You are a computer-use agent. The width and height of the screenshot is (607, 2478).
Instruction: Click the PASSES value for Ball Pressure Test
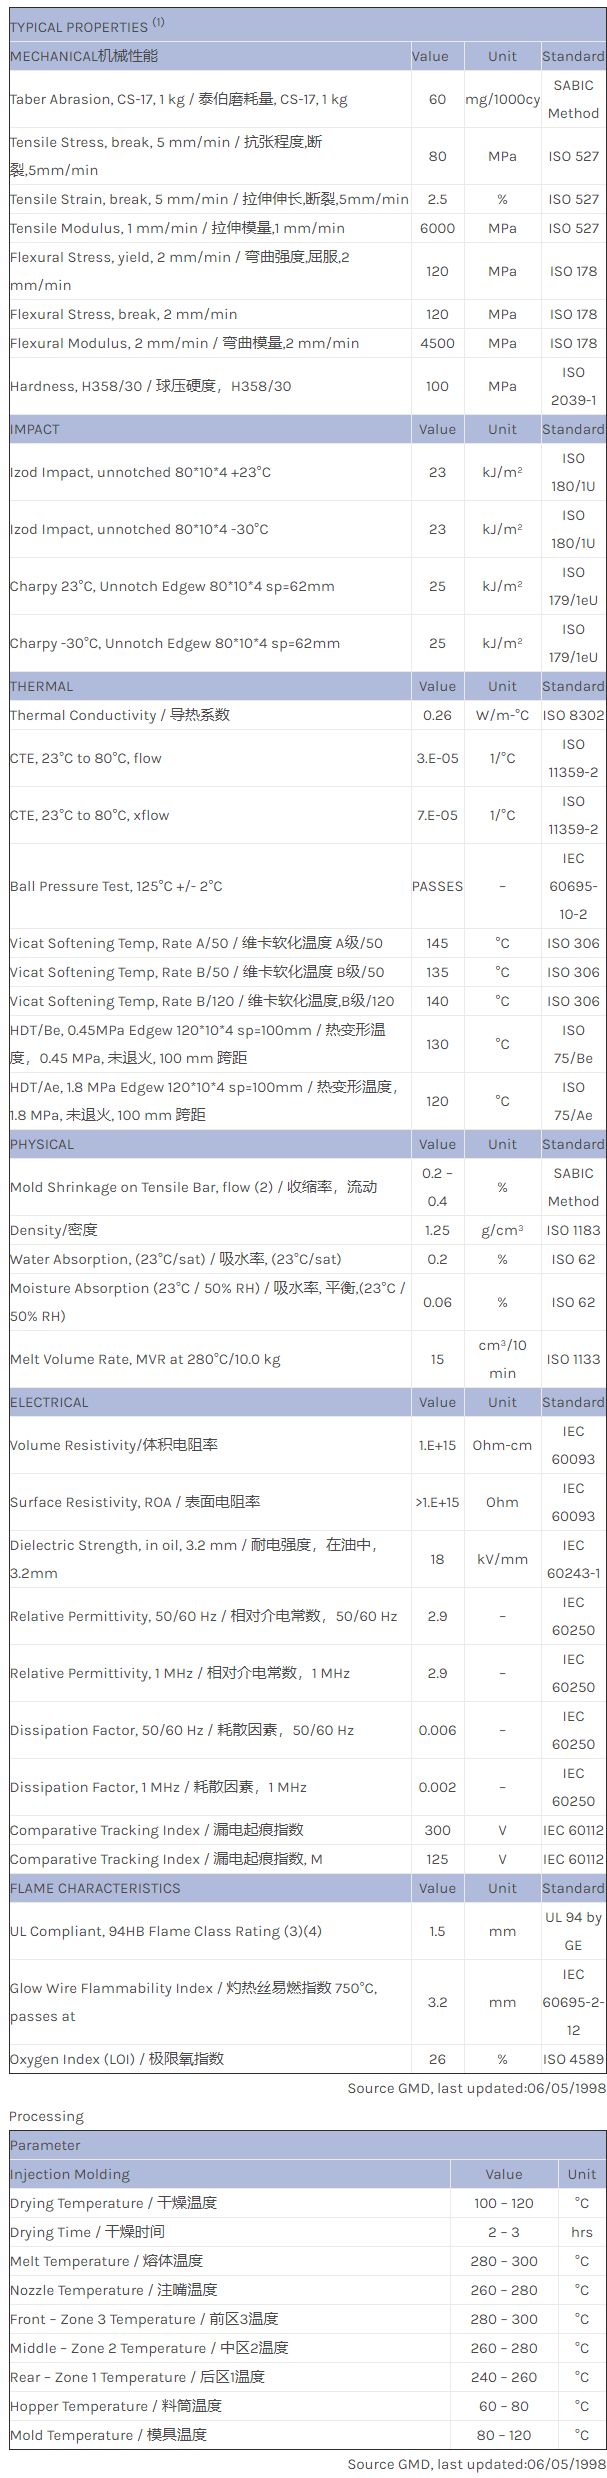[437, 886]
